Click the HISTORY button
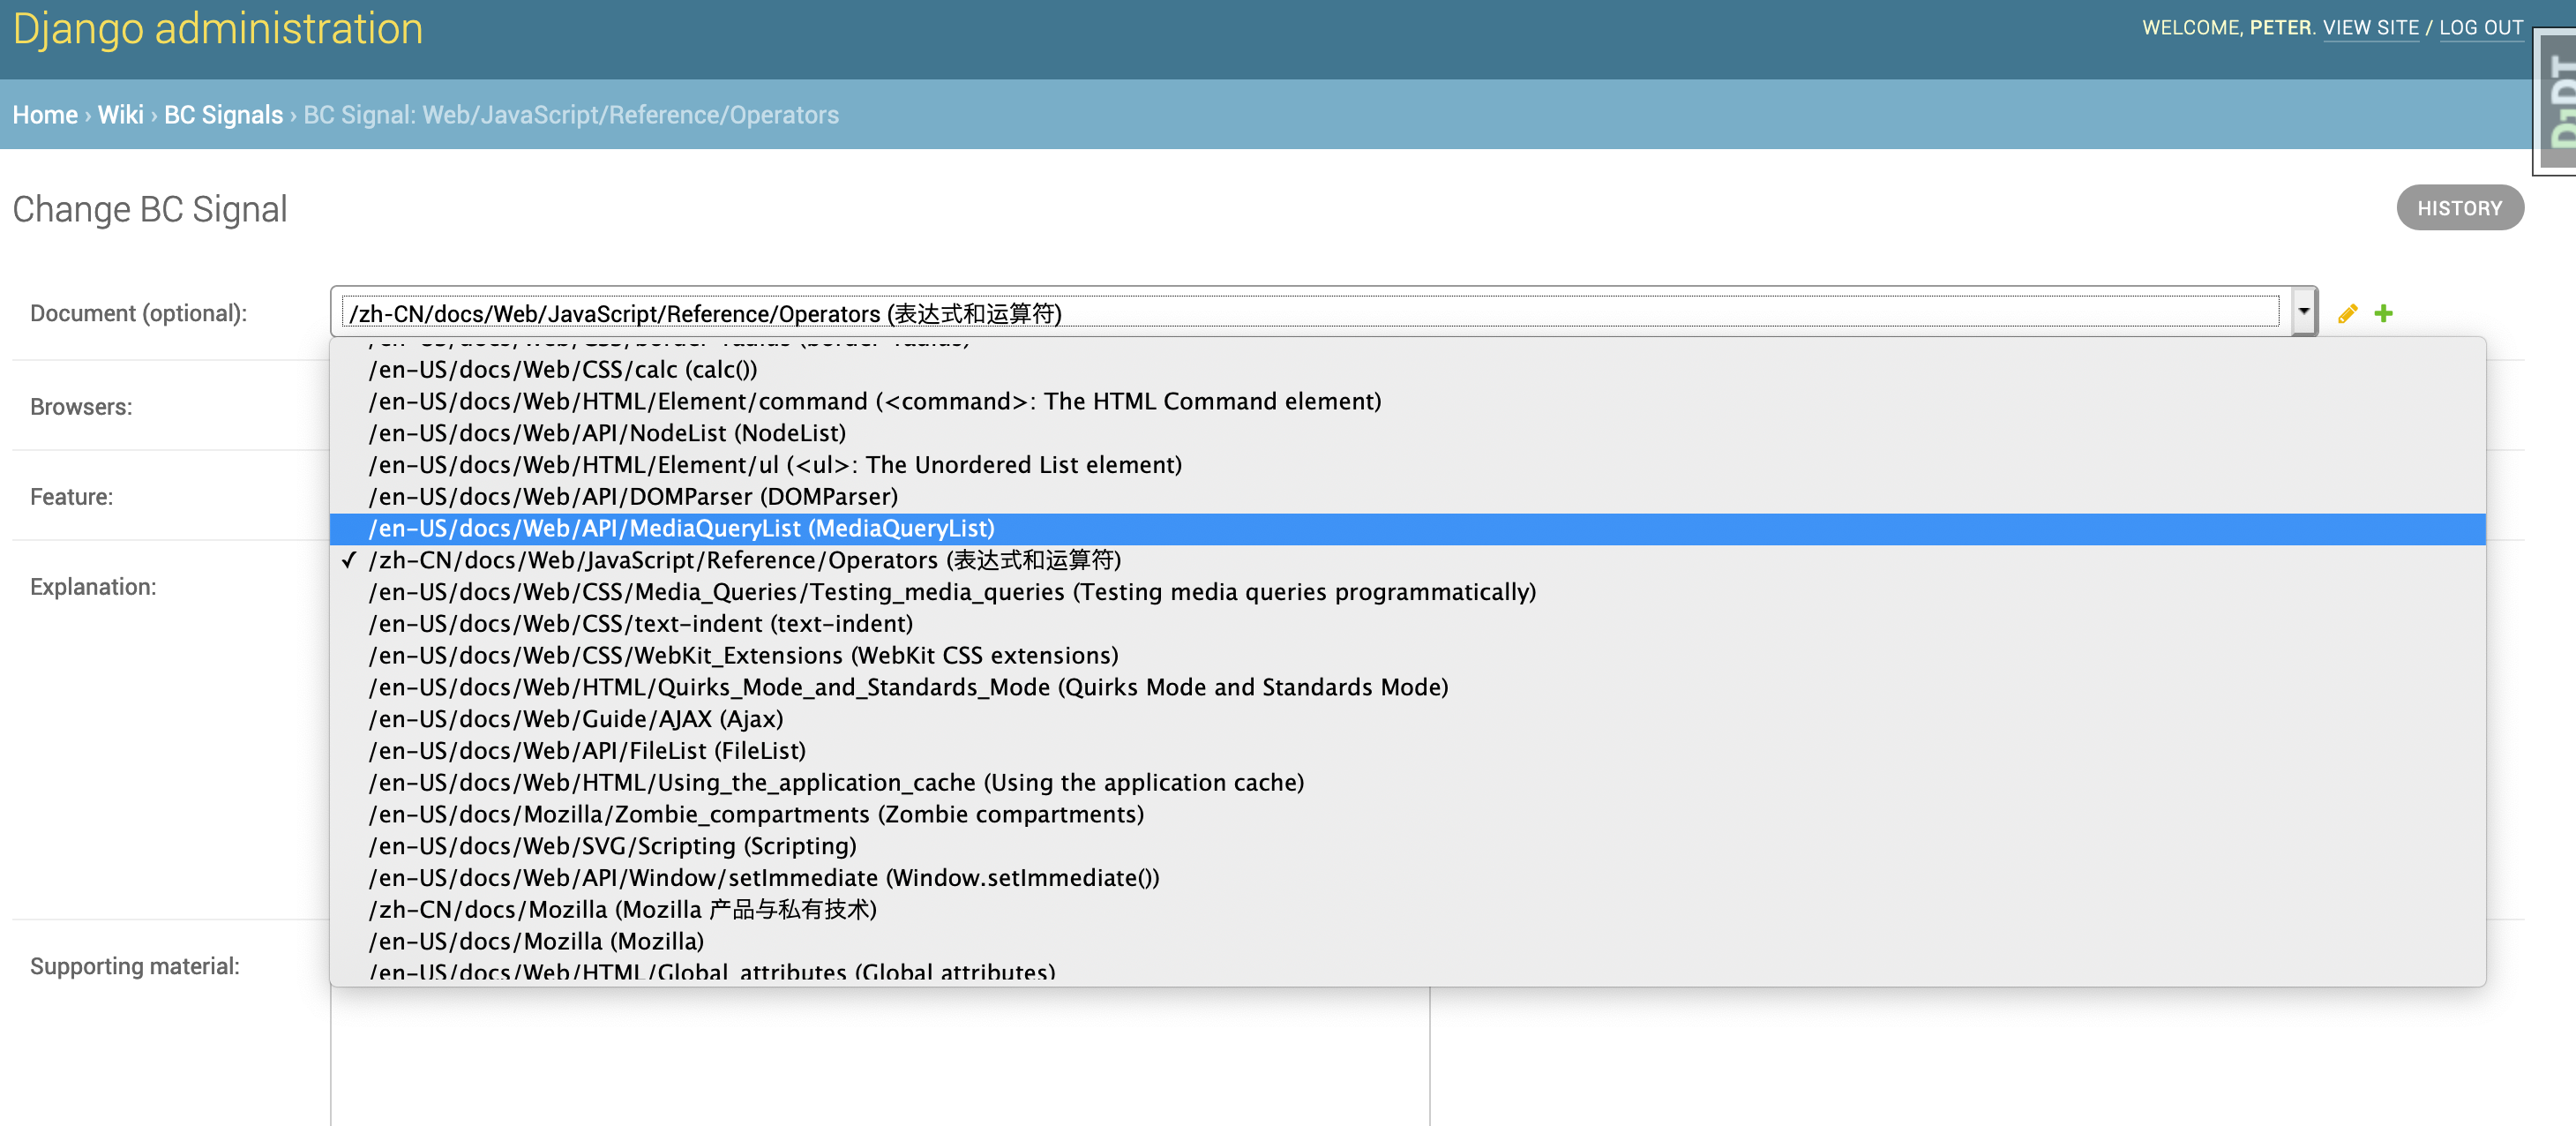This screenshot has height=1126, width=2576. (2459, 208)
